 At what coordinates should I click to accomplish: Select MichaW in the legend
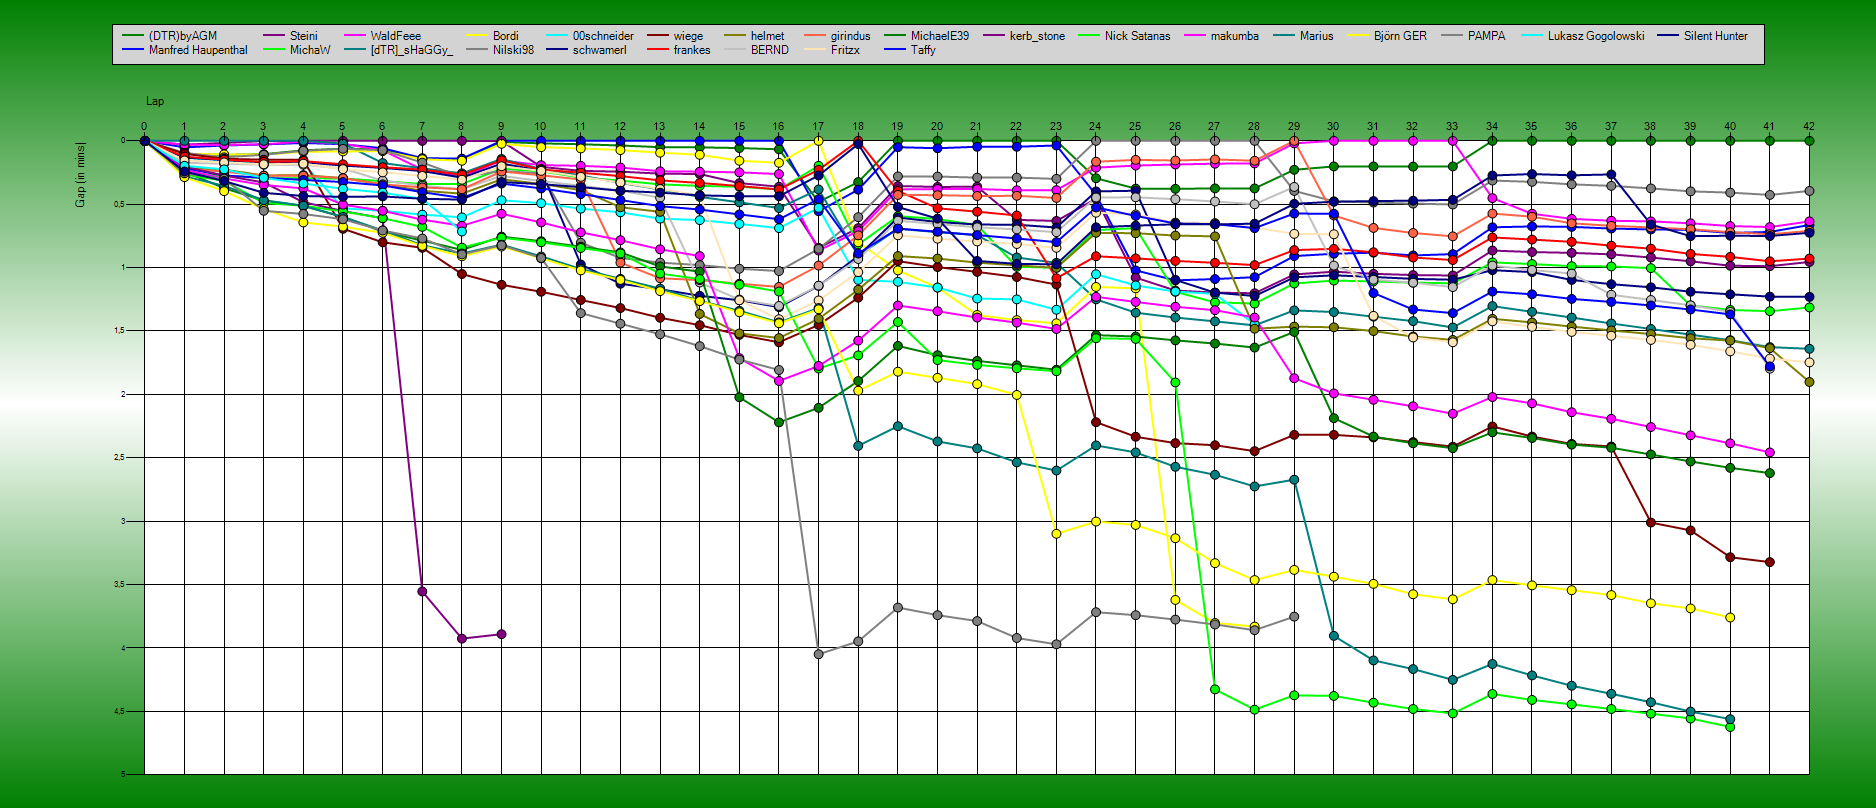310,50
